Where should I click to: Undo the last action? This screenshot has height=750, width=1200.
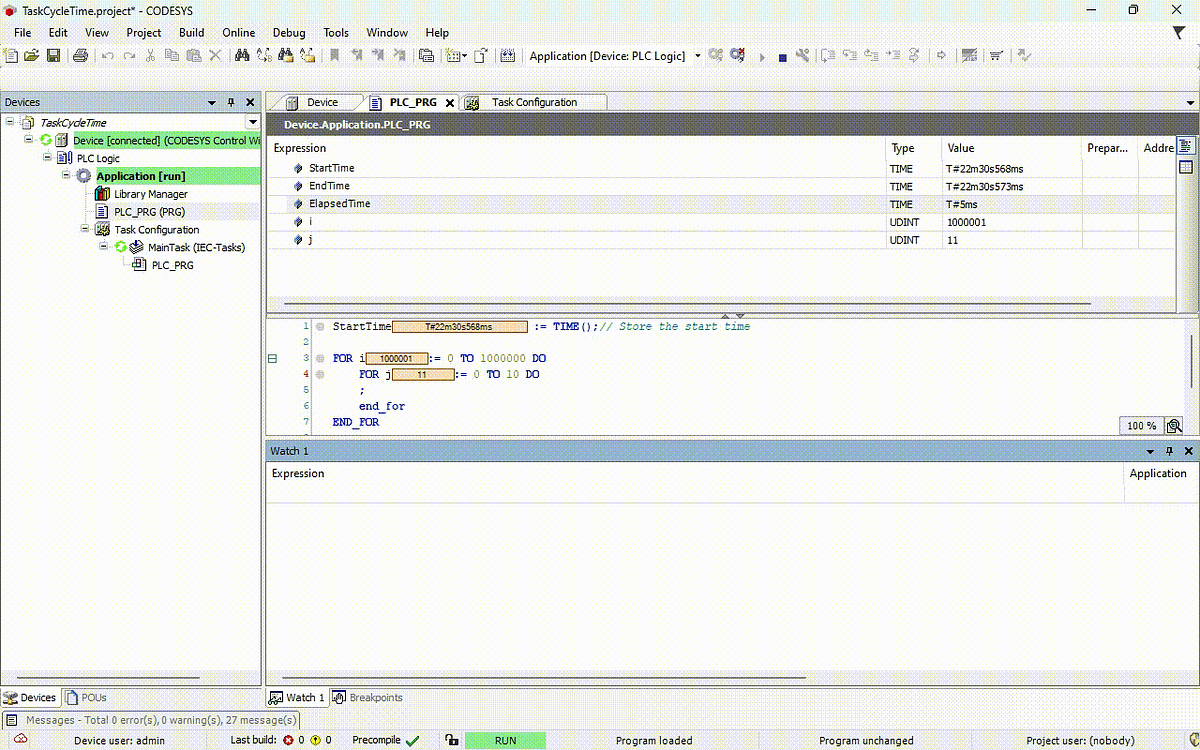107,56
